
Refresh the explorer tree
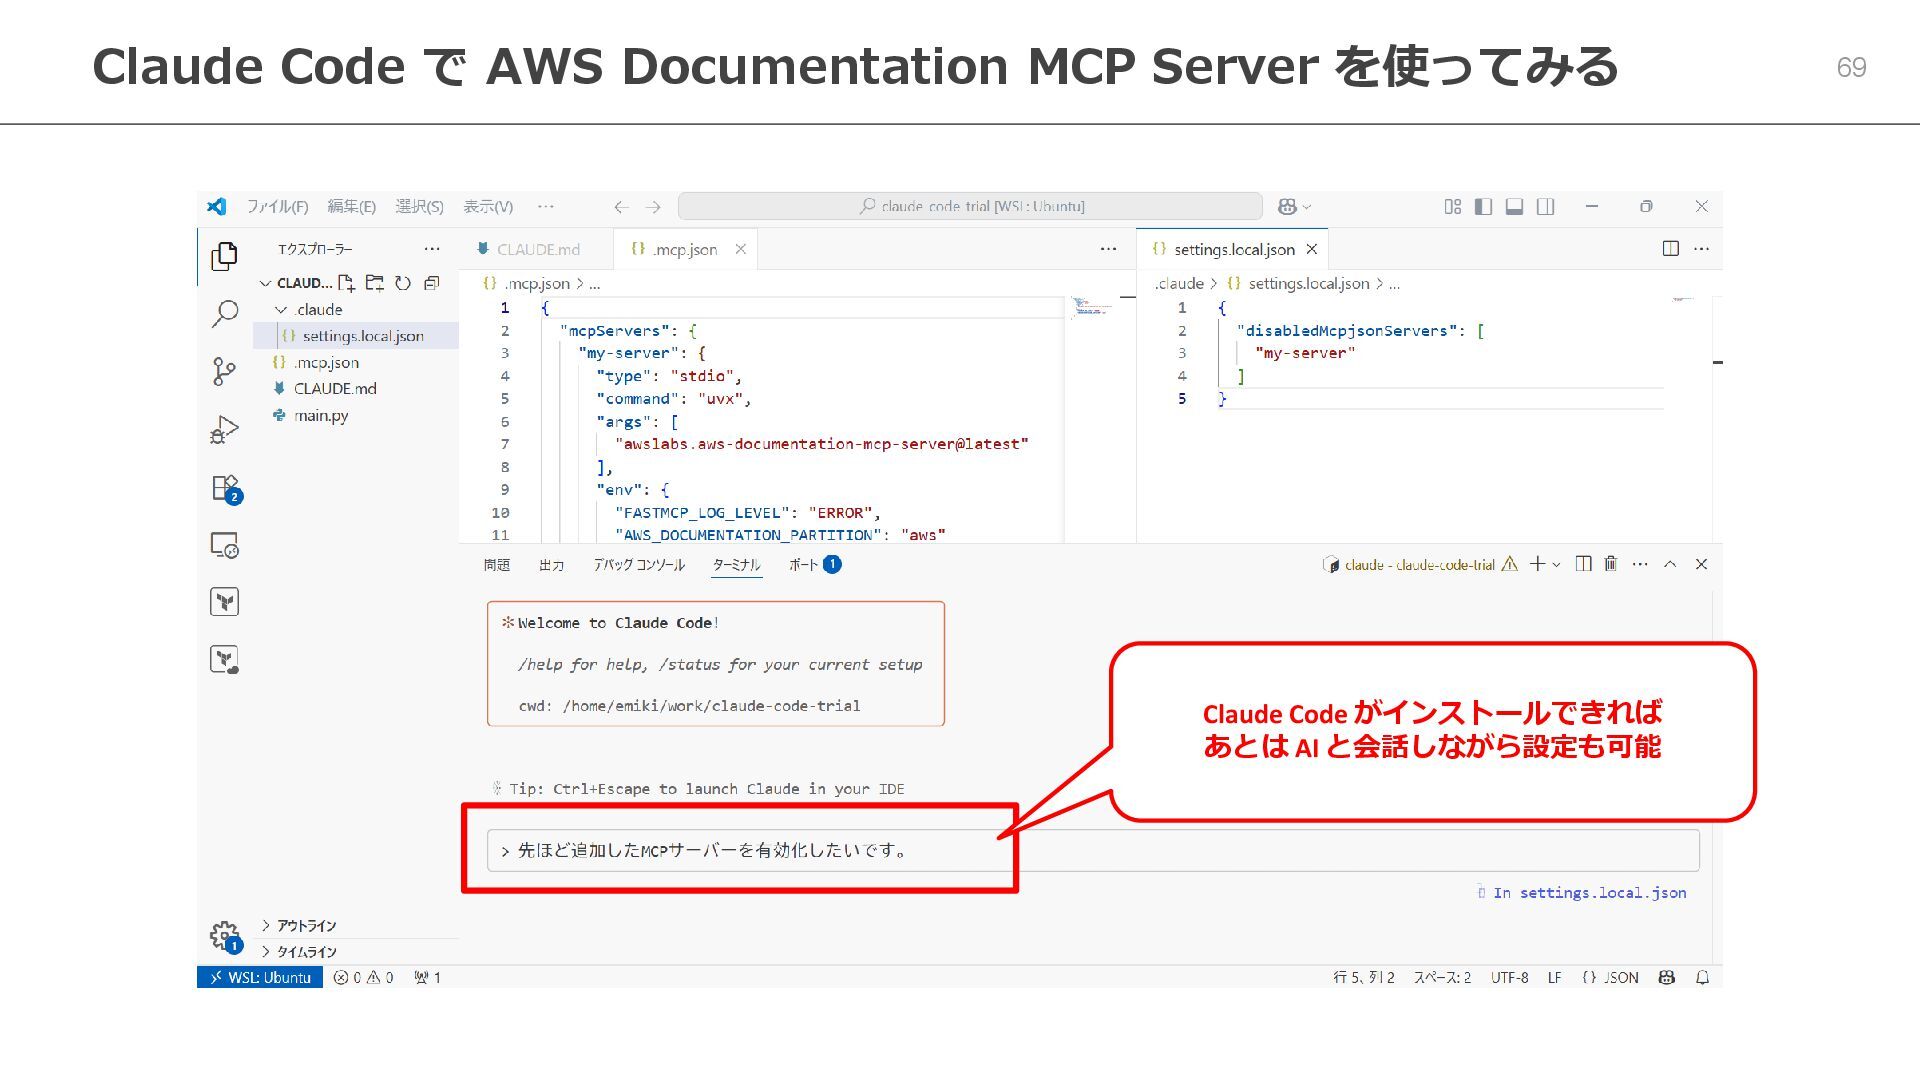[x=403, y=283]
